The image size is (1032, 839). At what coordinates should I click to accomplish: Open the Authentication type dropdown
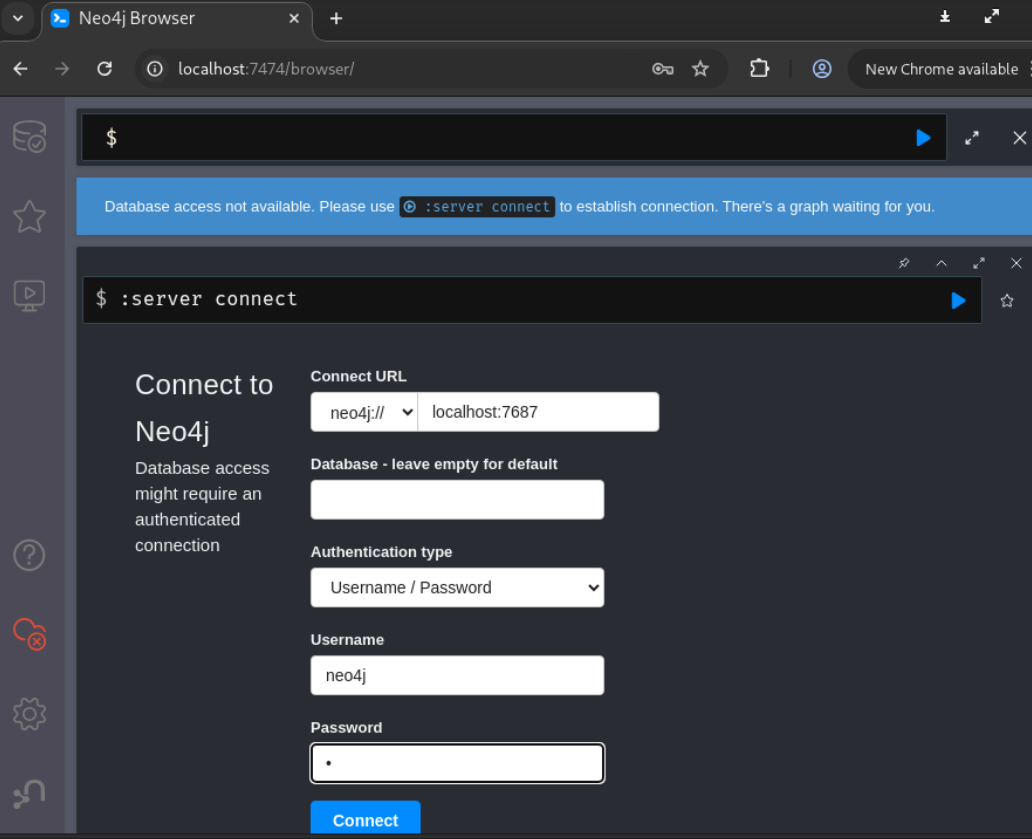[x=457, y=588]
